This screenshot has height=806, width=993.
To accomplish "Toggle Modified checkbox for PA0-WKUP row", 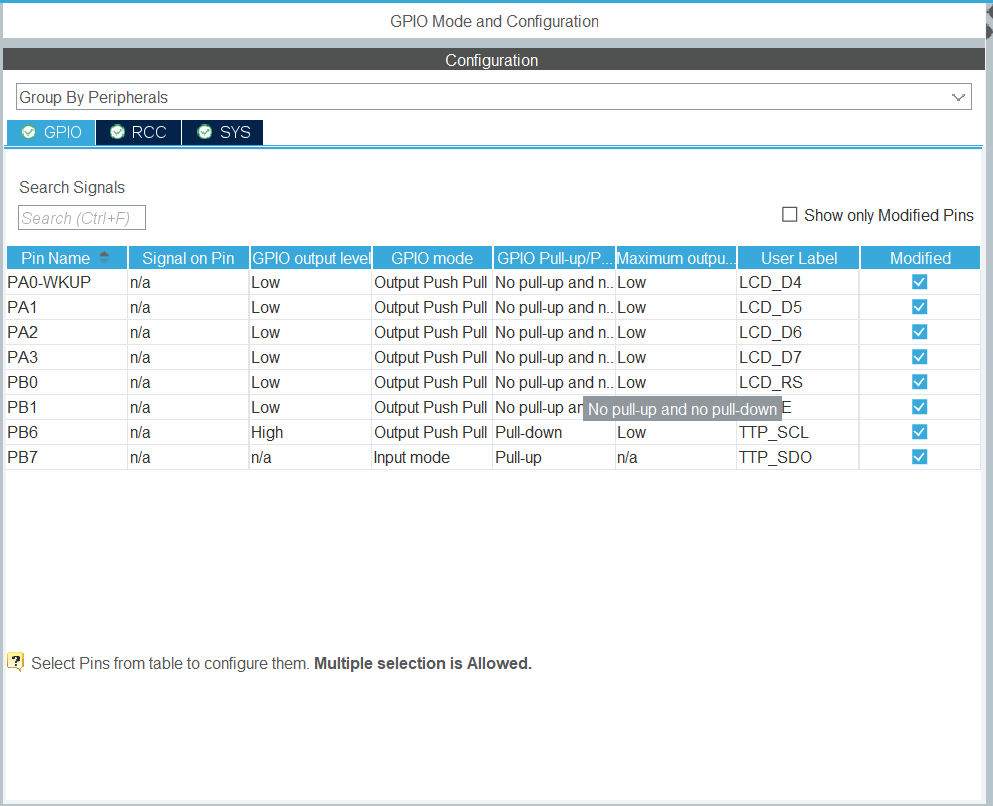I will (920, 282).
